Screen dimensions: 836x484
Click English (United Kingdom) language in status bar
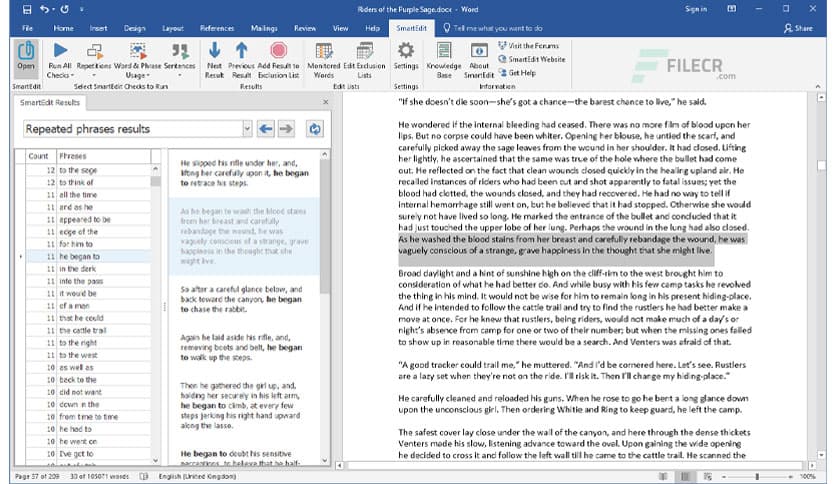197,476
